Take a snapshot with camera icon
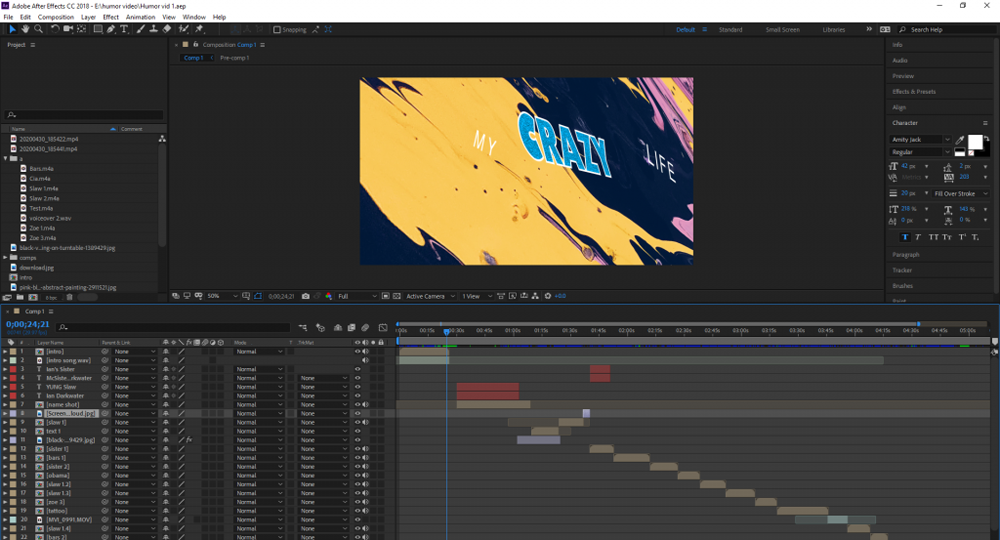The height and width of the screenshot is (540, 1000). coord(305,296)
